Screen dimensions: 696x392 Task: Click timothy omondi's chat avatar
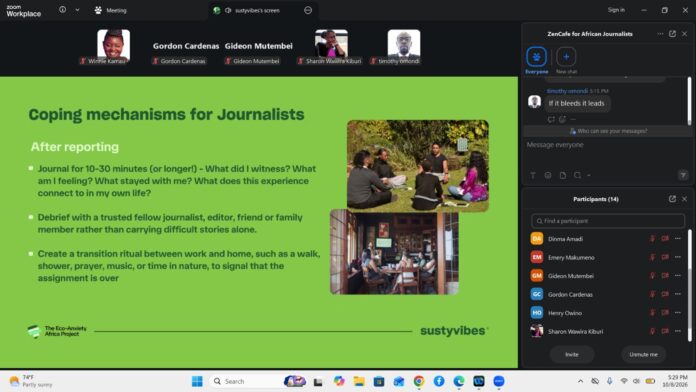(x=534, y=102)
